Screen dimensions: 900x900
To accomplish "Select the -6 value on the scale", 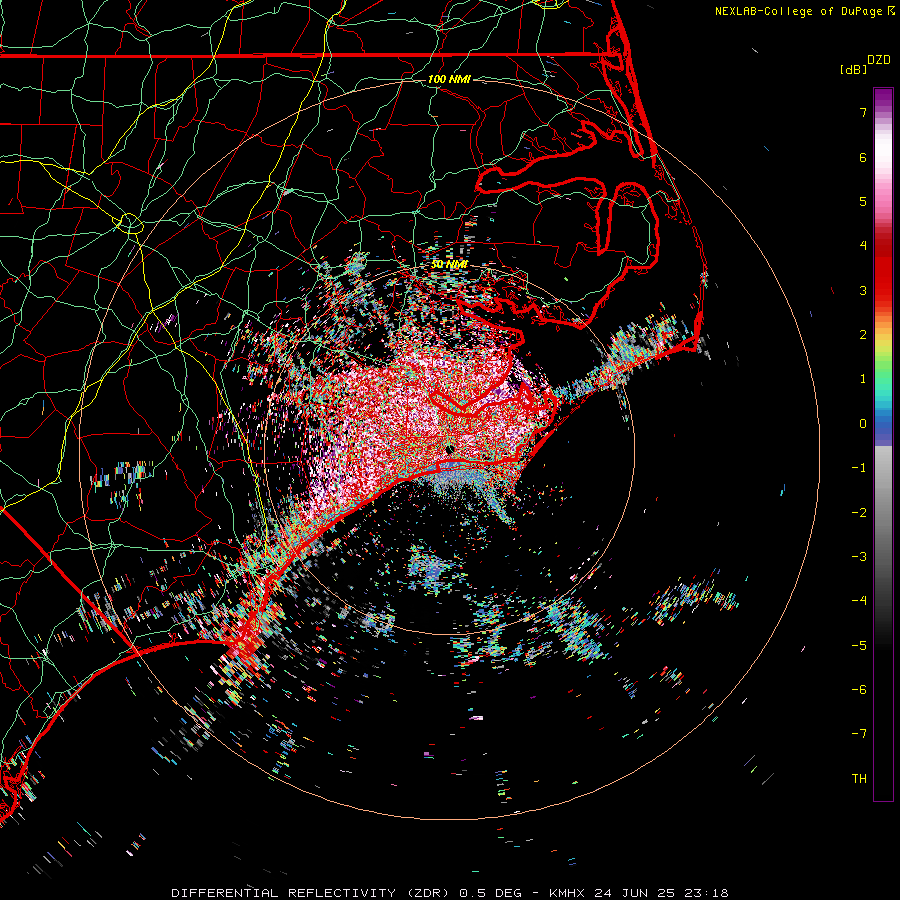I will [859, 690].
